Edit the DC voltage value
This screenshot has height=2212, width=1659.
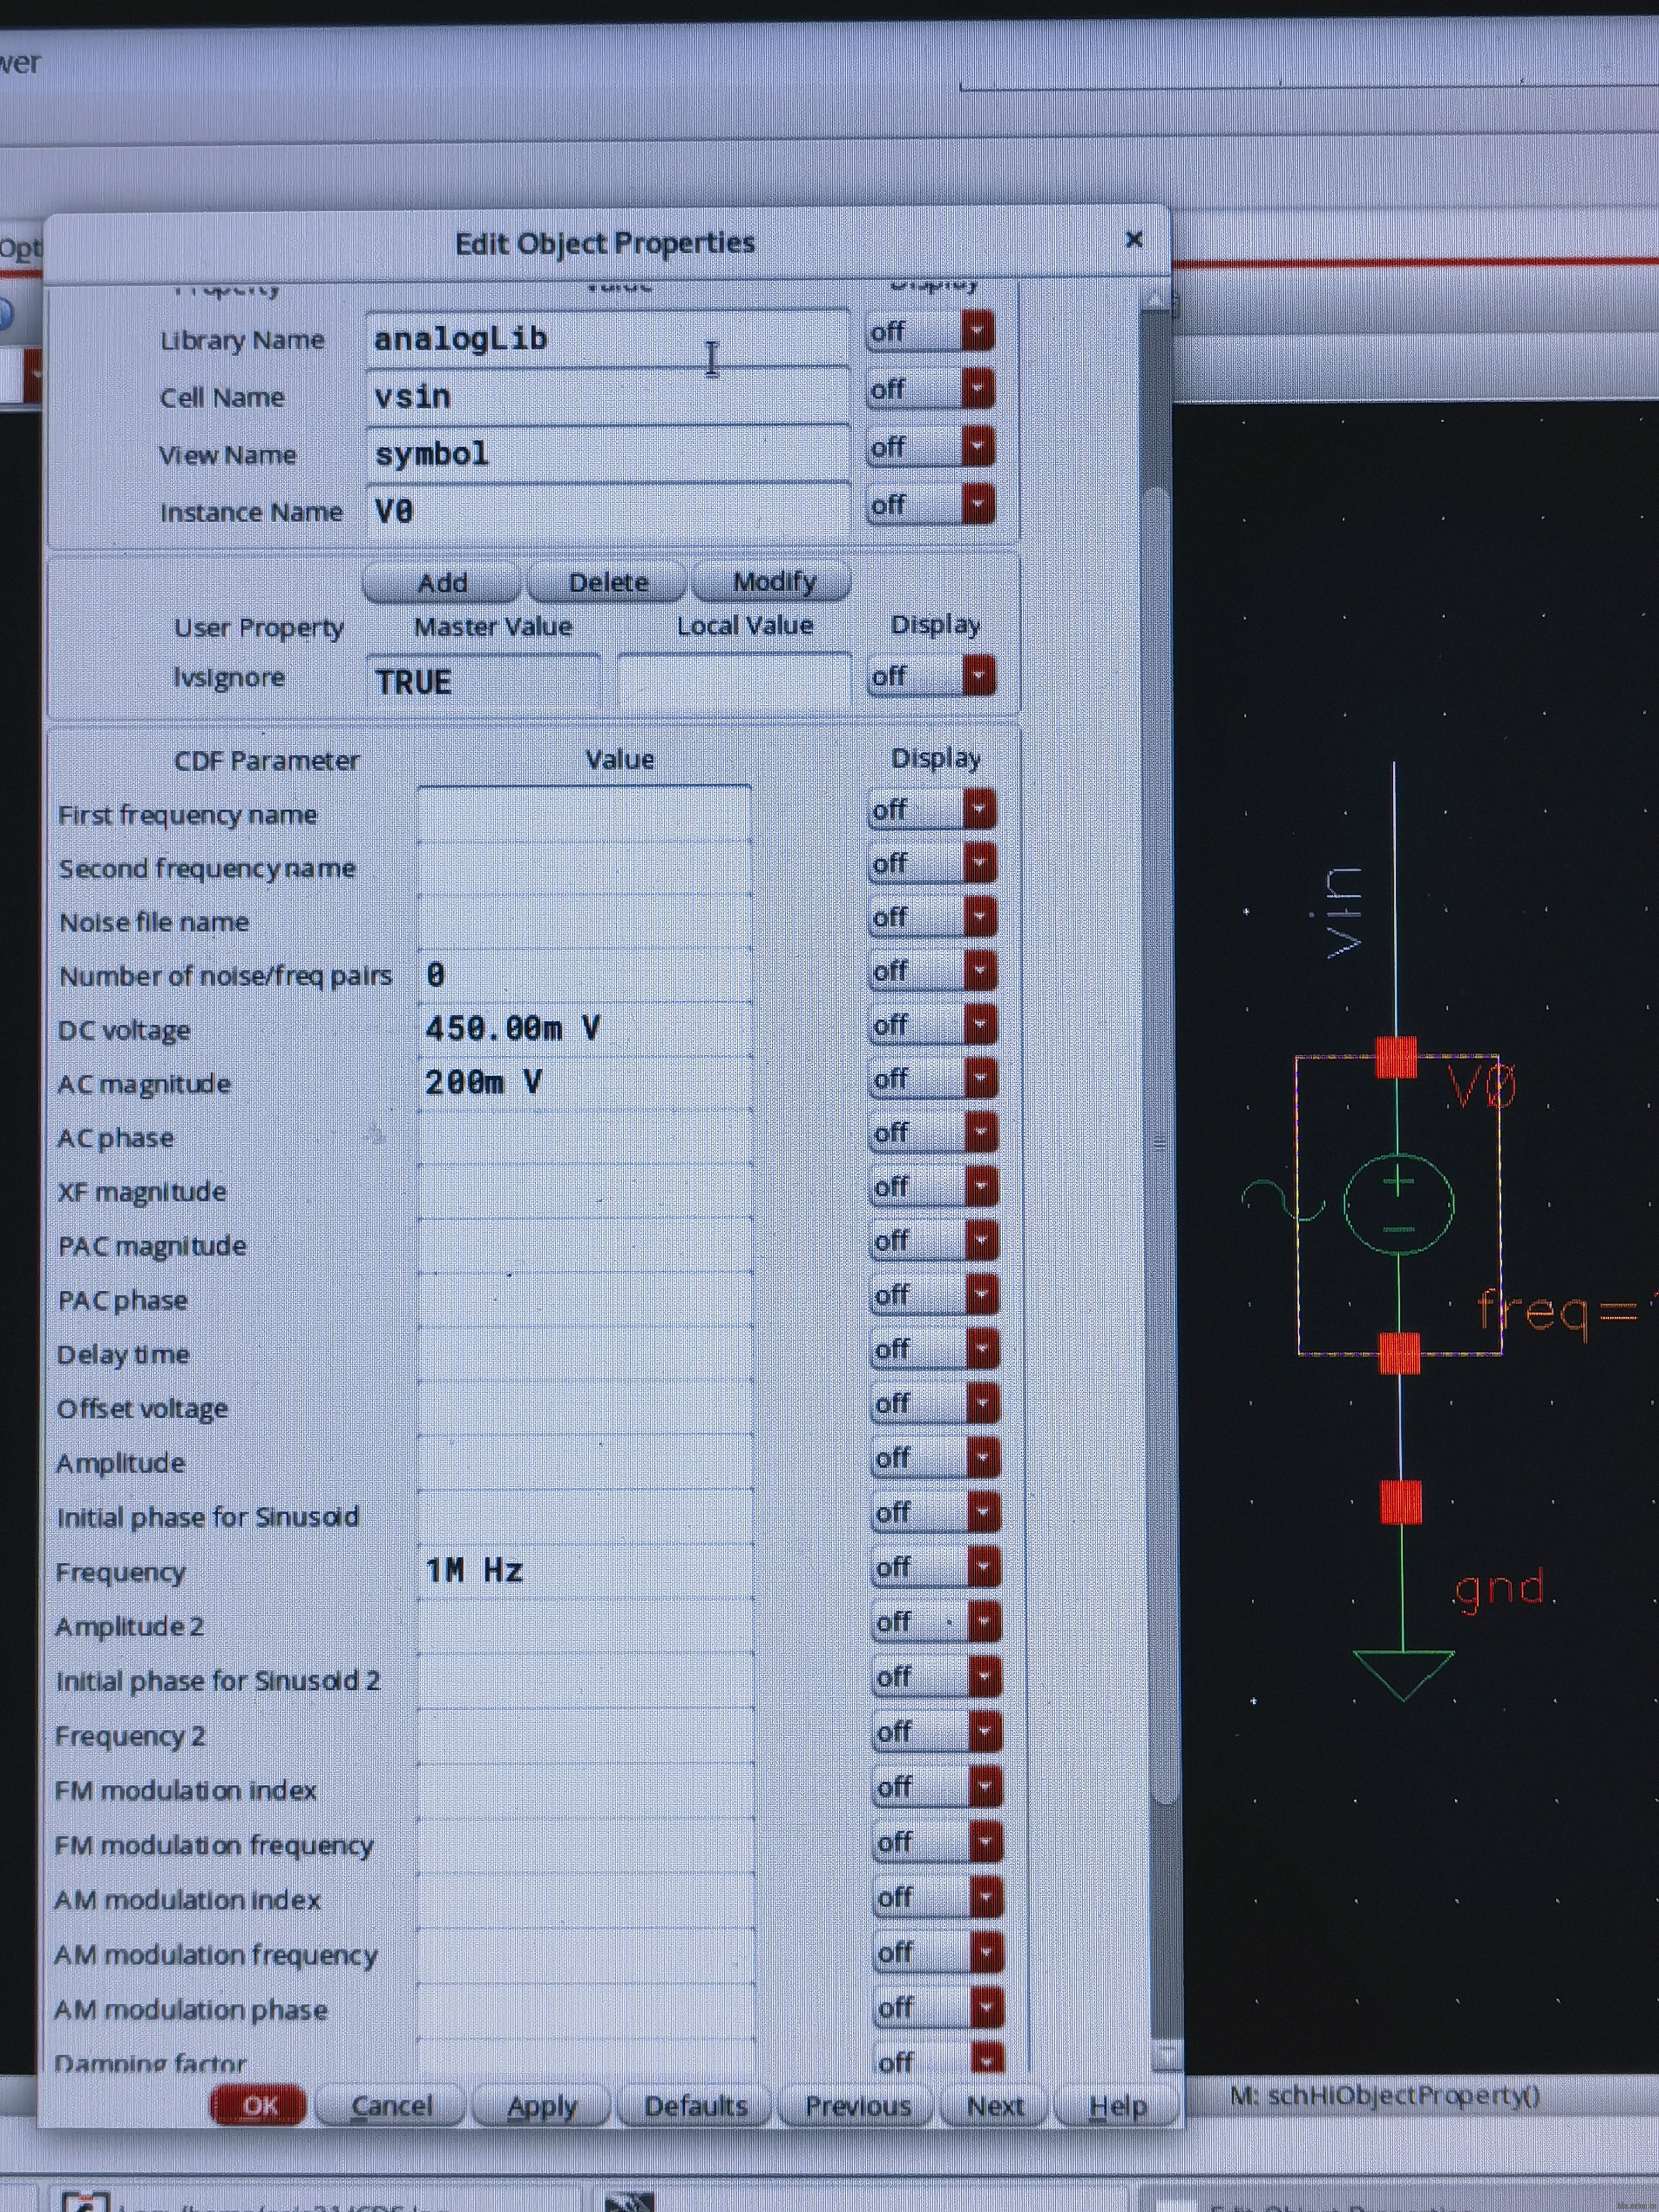[x=584, y=1028]
